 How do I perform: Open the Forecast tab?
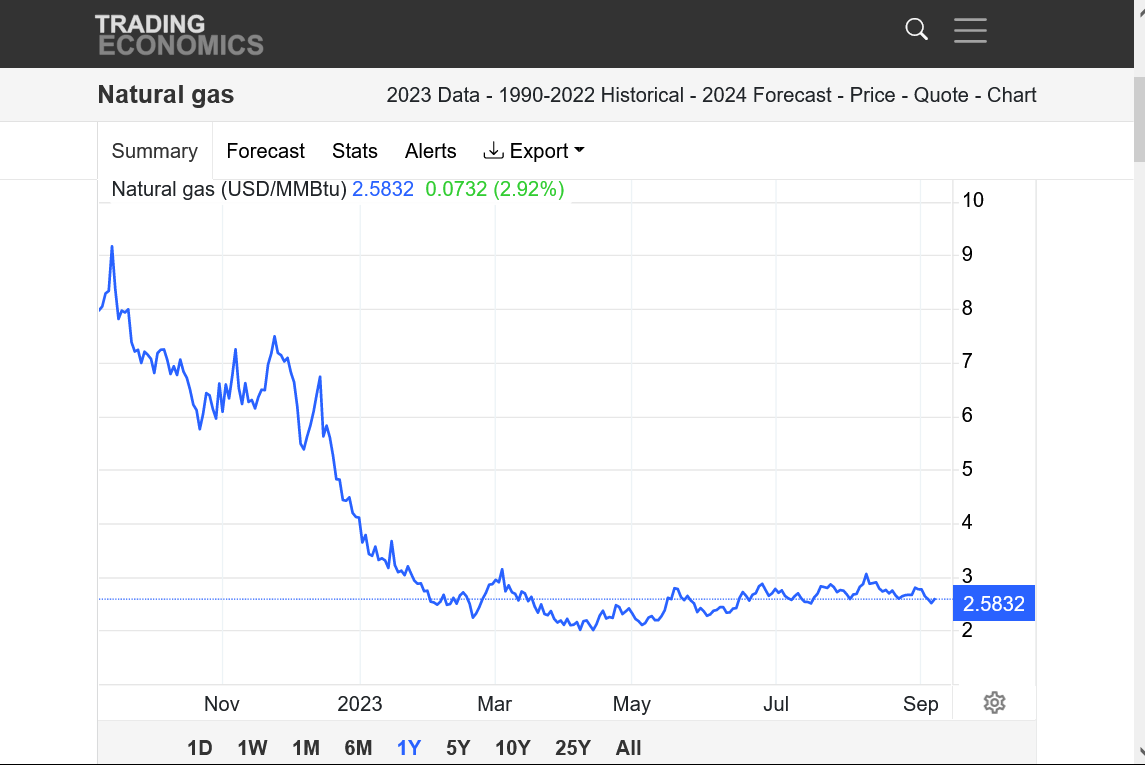265,151
